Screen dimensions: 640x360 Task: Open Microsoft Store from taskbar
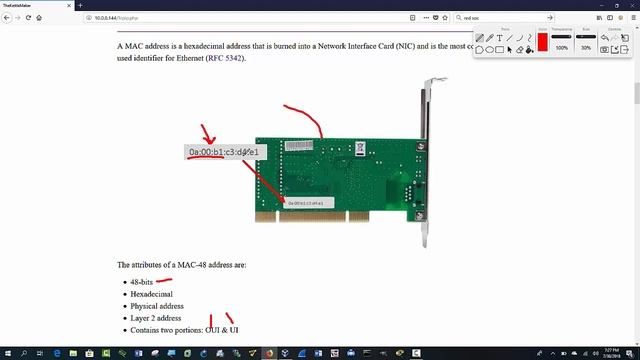(89, 353)
